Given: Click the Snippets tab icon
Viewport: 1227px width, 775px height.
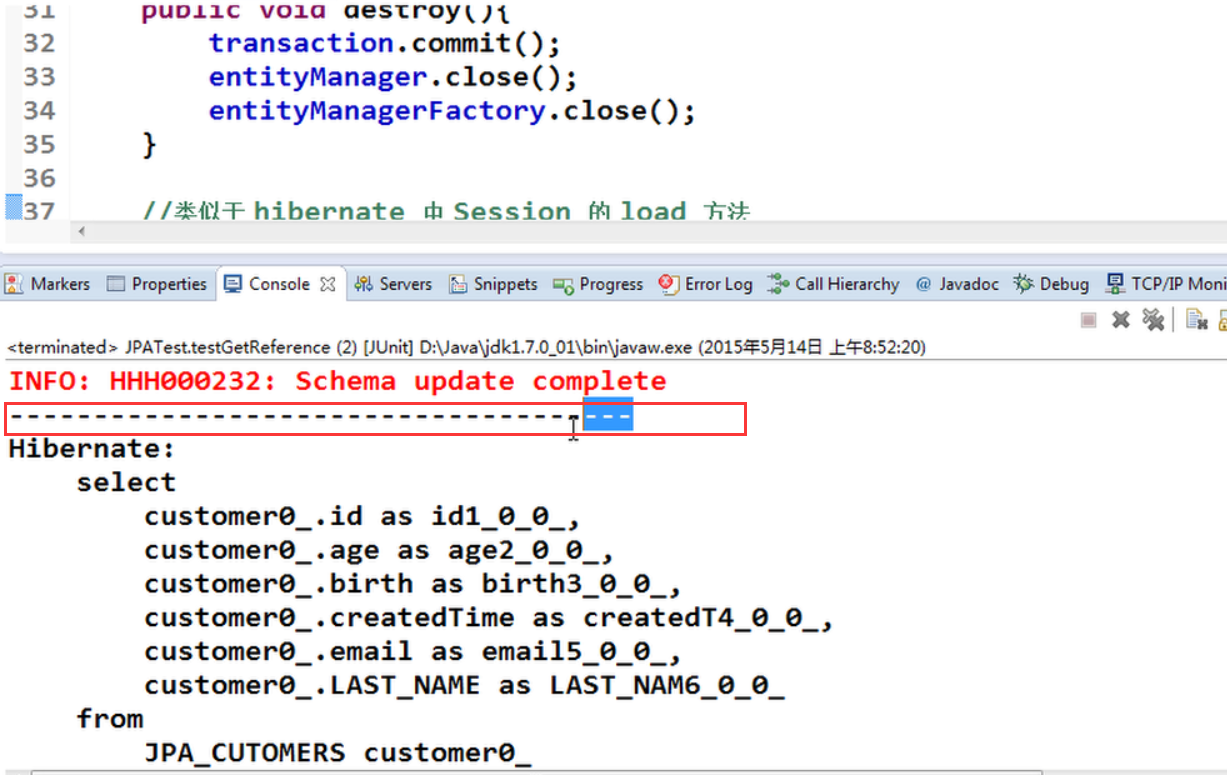Looking at the screenshot, I should 458,284.
